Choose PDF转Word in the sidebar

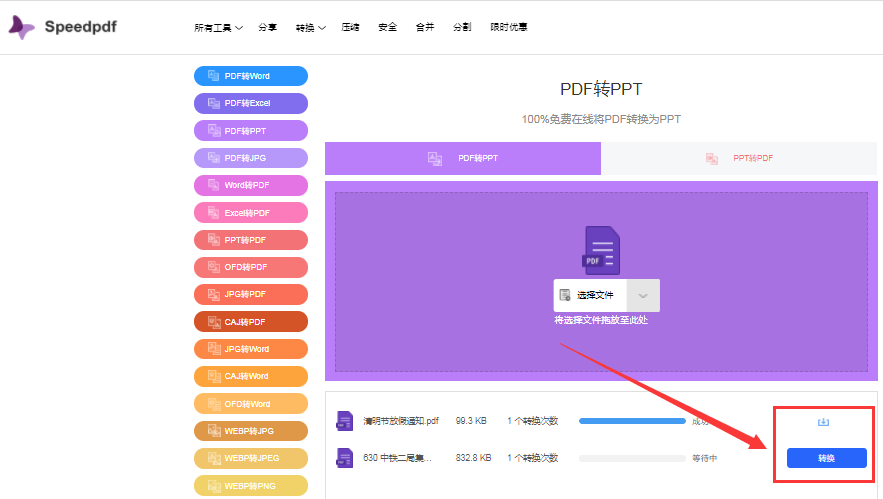pos(251,76)
